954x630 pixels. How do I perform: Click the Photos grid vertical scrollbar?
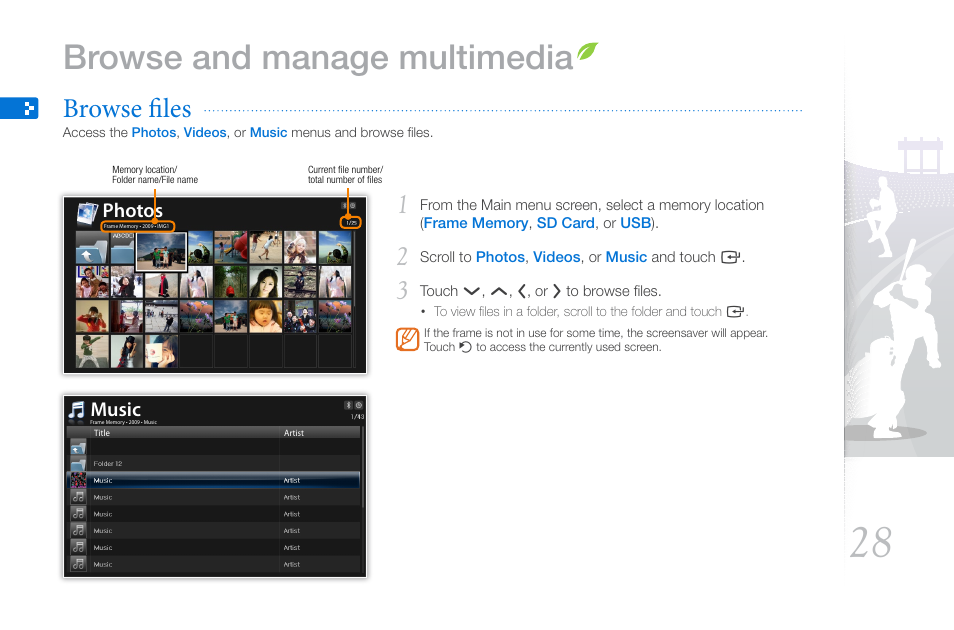tap(355, 299)
